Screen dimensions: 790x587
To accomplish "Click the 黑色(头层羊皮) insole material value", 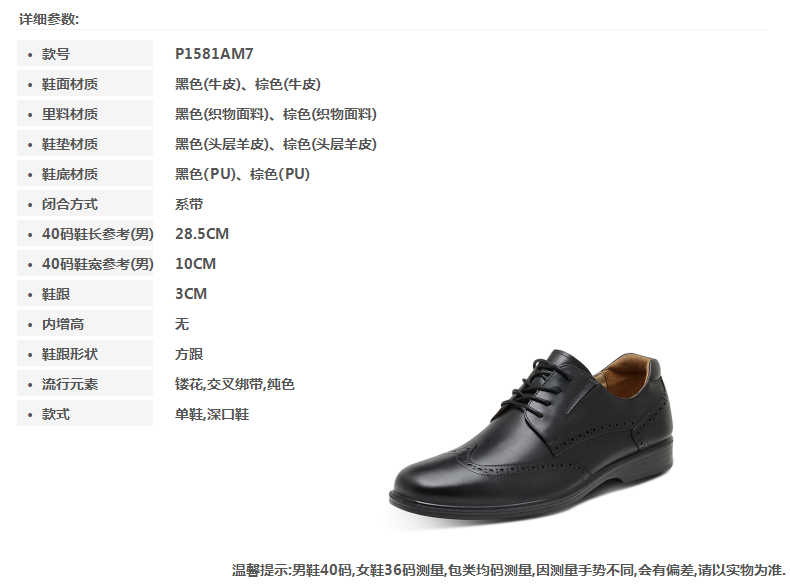I will click(222, 144).
